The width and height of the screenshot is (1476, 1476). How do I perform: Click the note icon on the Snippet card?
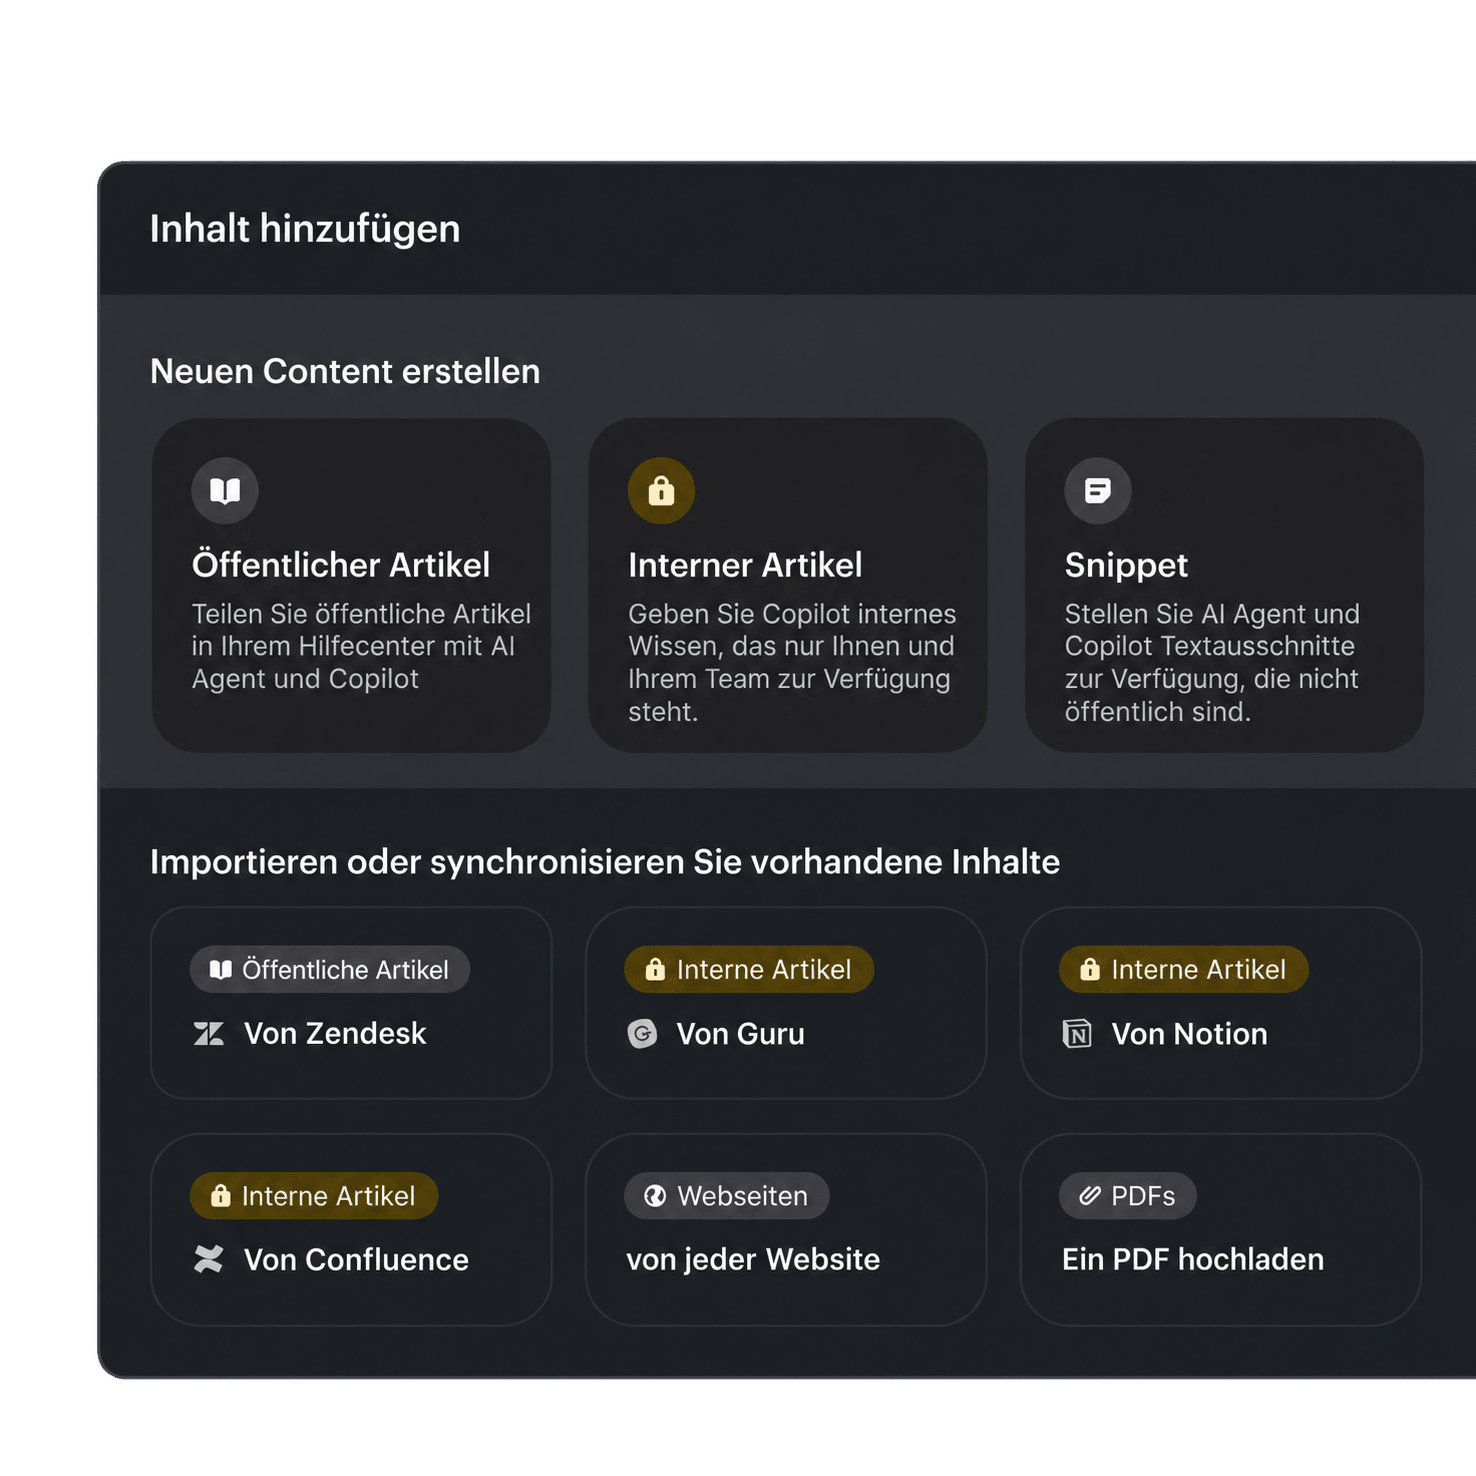(x=1098, y=490)
